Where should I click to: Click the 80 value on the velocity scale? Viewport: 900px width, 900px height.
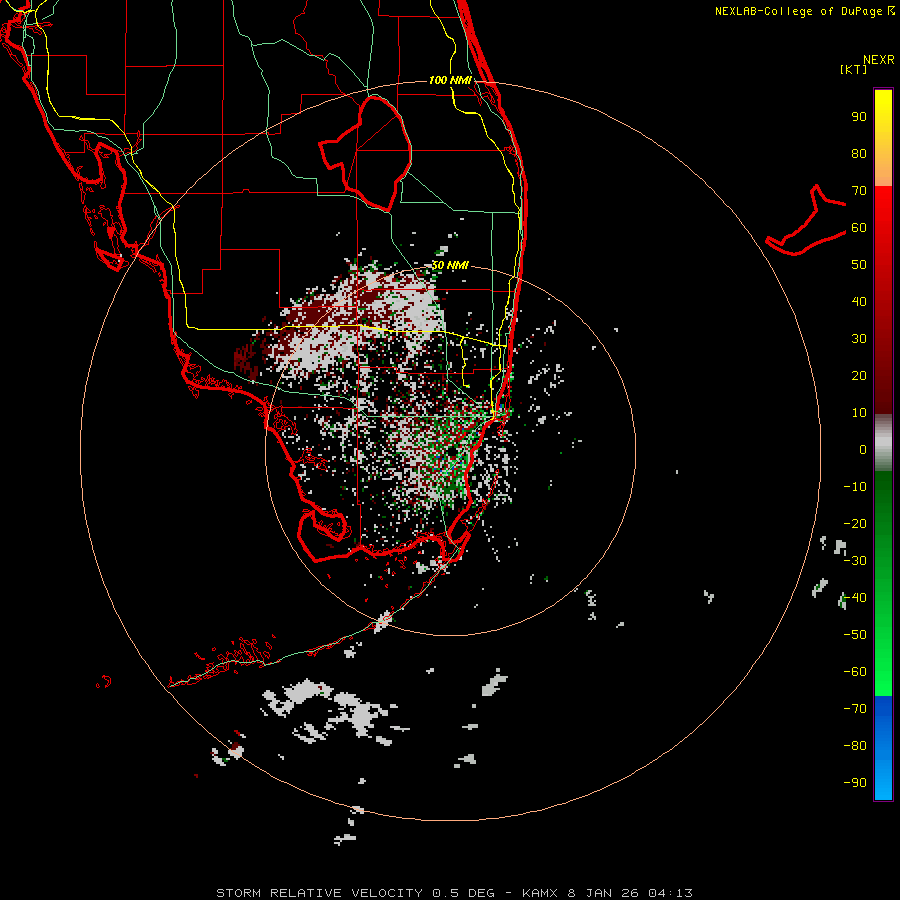tap(859, 154)
